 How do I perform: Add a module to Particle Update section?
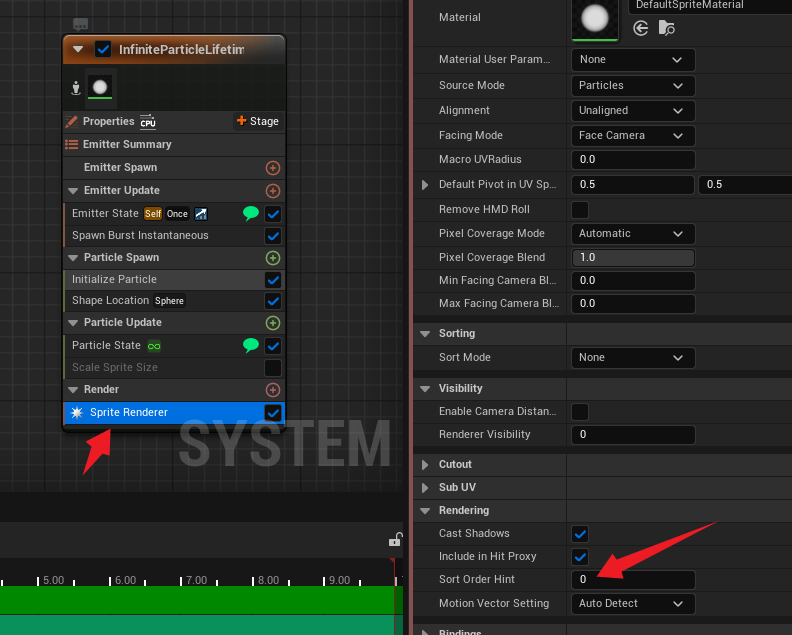tap(272, 323)
